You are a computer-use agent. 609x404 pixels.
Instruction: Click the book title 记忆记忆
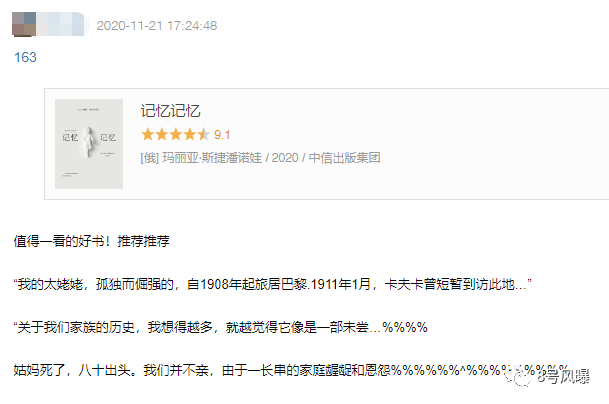[x=170, y=111]
